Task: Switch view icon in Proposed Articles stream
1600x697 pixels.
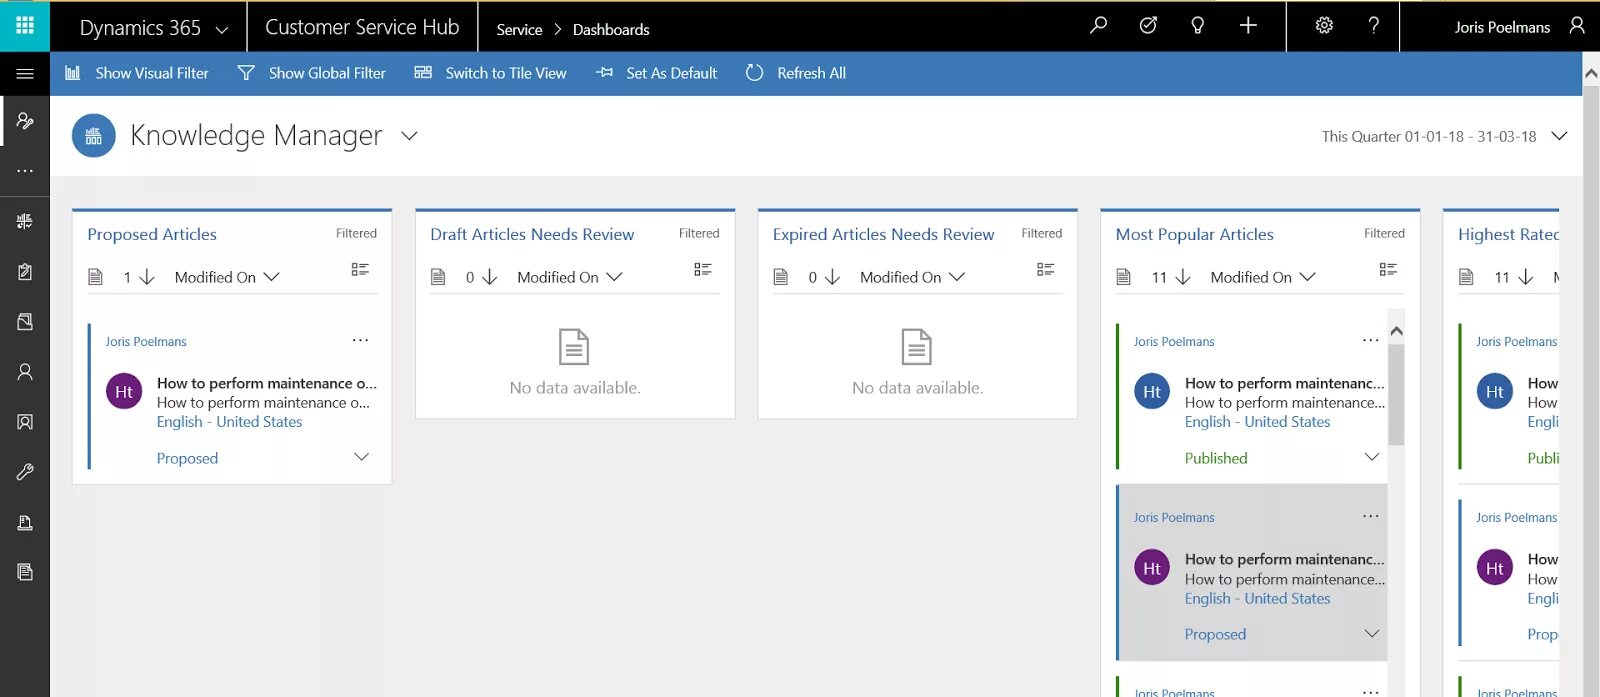Action: pyautogui.click(x=360, y=269)
